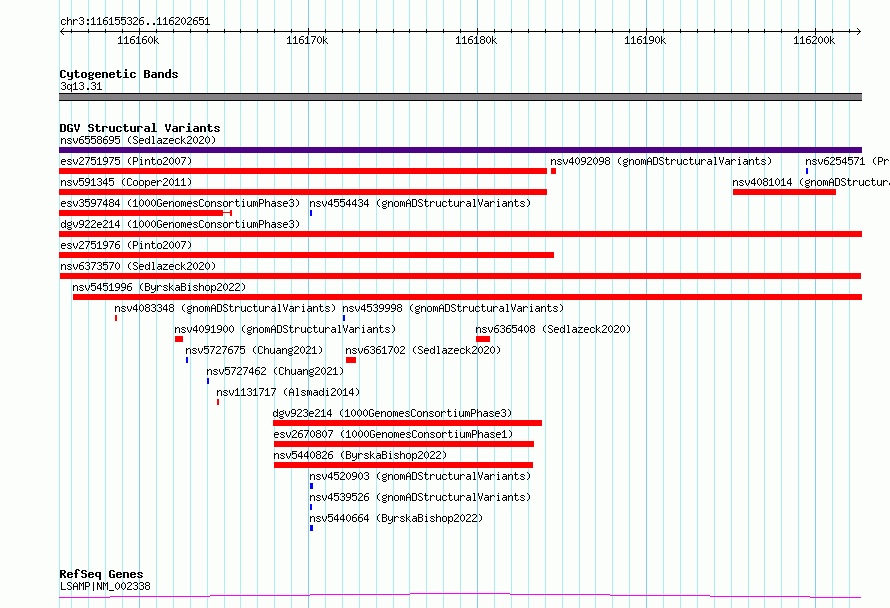The height and width of the screenshot is (608, 890).
Task: Click the 116180k ruler tick label
Action: tap(476, 40)
